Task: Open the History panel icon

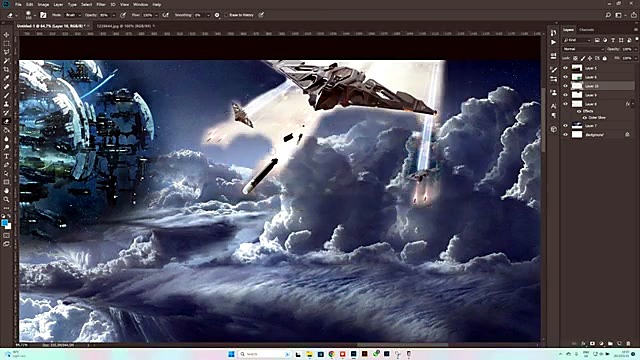Action: (x=553, y=33)
